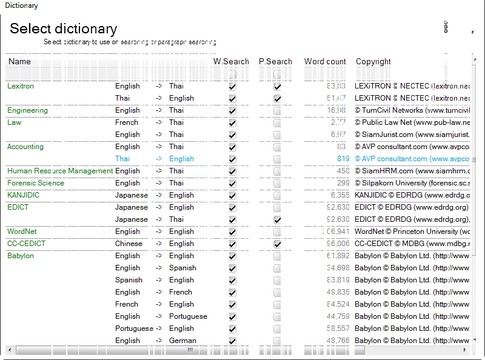Image resolution: width=485 pixels, height=360 pixels.
Task: Select the Human Resource Management name
Action: click(60, 171)
